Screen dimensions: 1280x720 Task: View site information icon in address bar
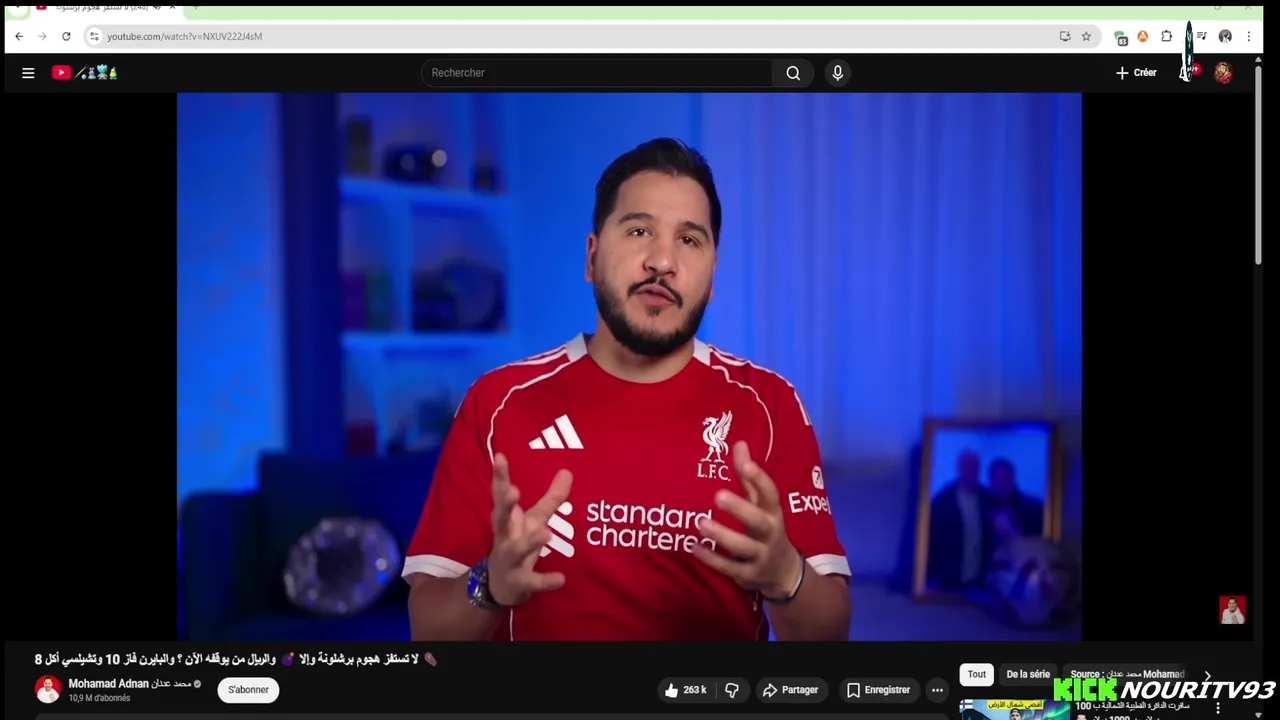tap(94, 36)
